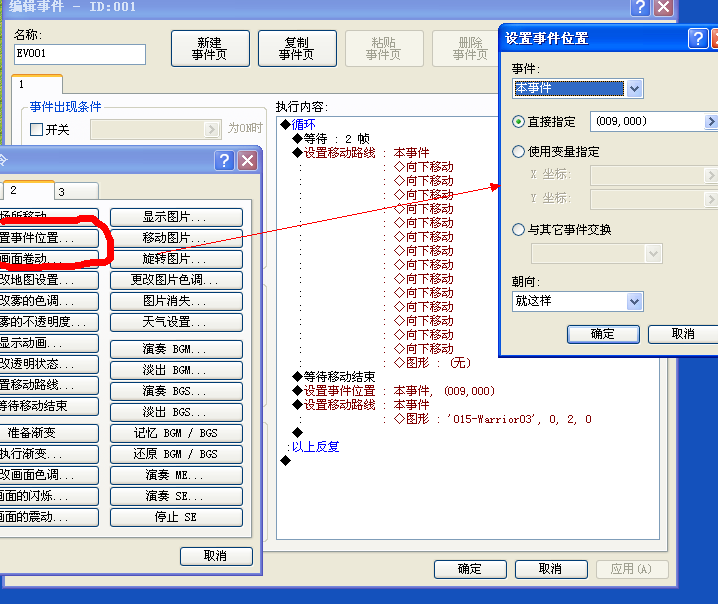Click 复制事件页 button

click(x=297, y=49)
